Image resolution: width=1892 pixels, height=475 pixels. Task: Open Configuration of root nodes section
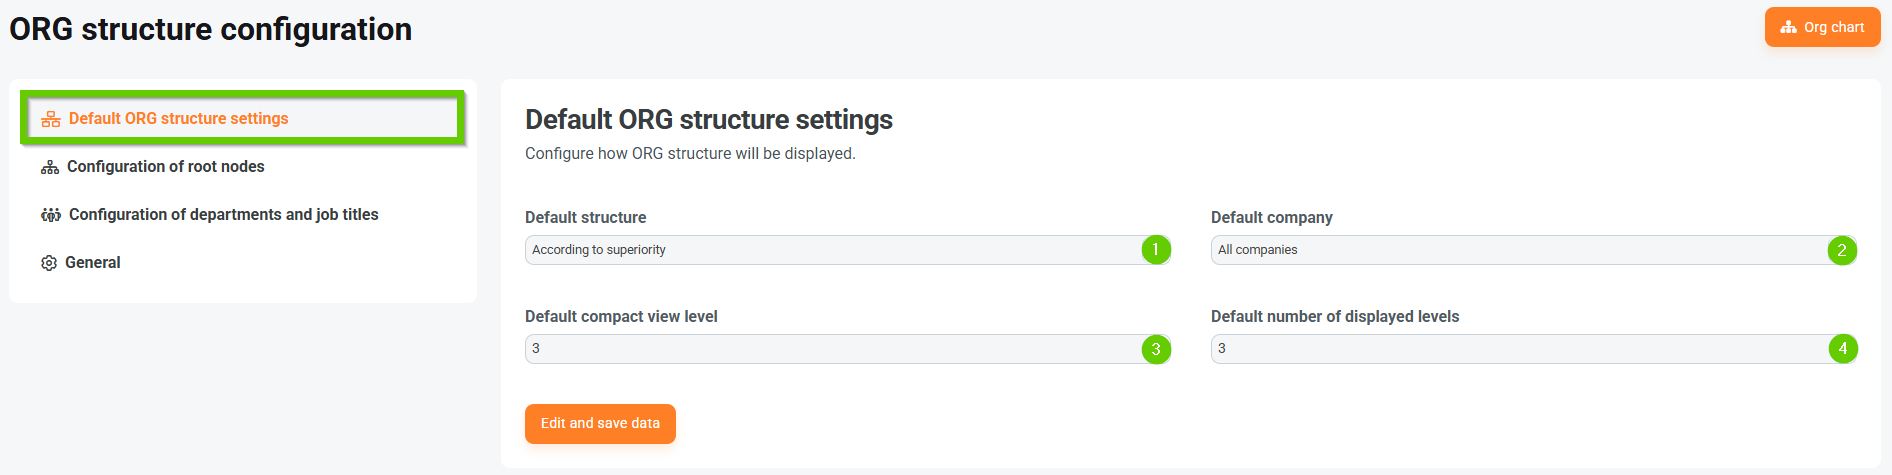point(166,167)
